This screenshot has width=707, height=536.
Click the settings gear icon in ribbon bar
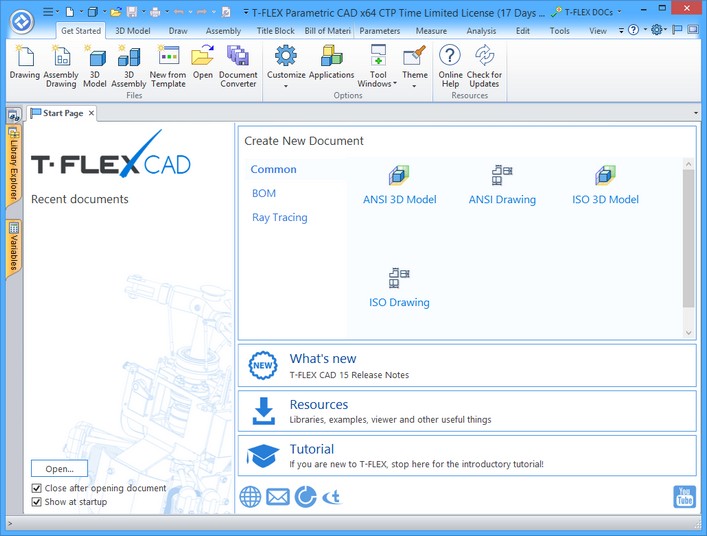[656, 30]
